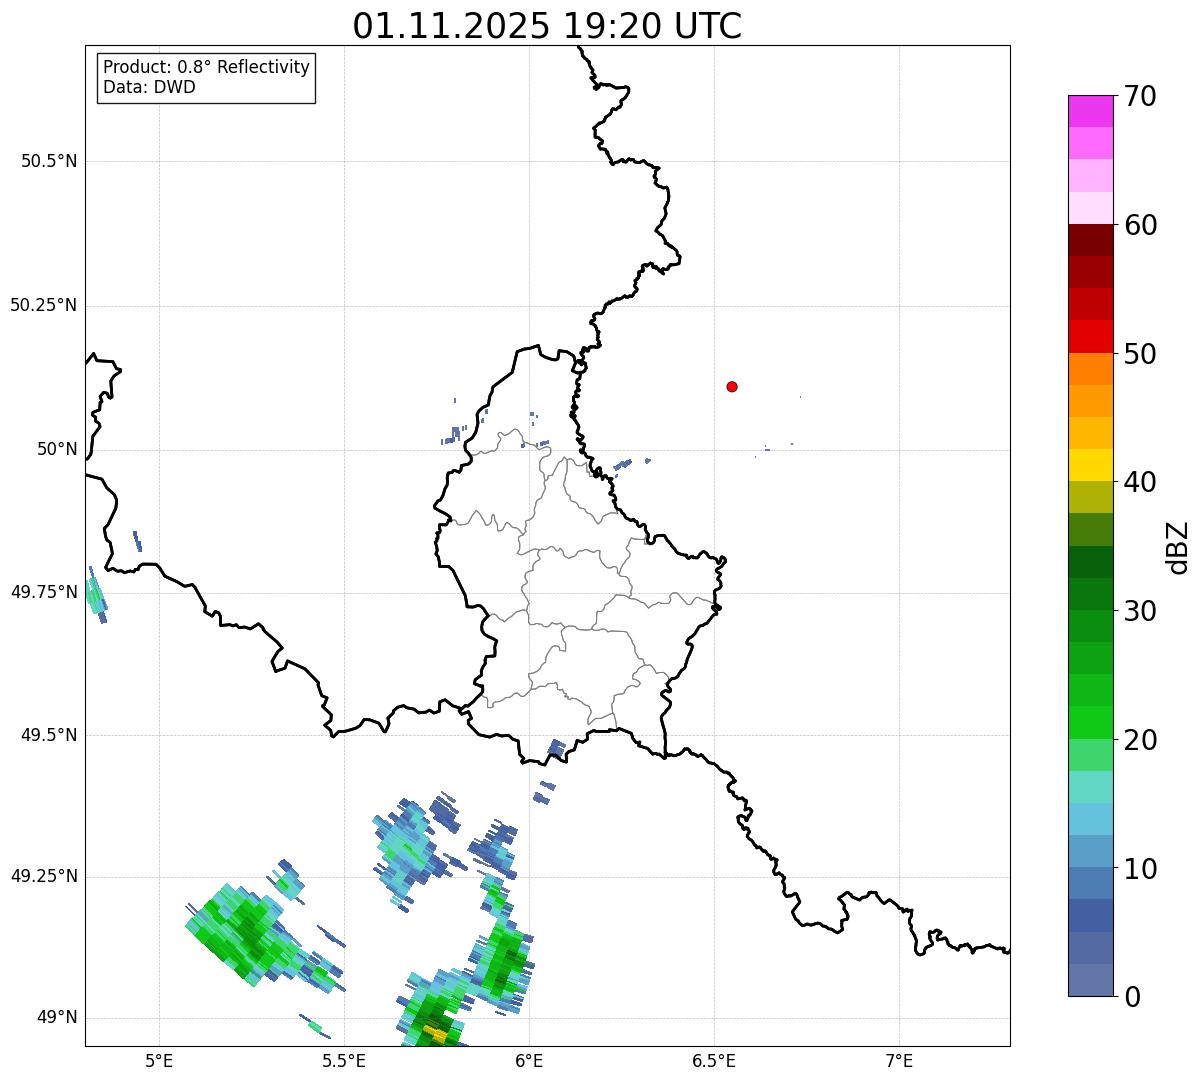Click the title "01.11.2025 19:20 UTC"

pos(547,26)
